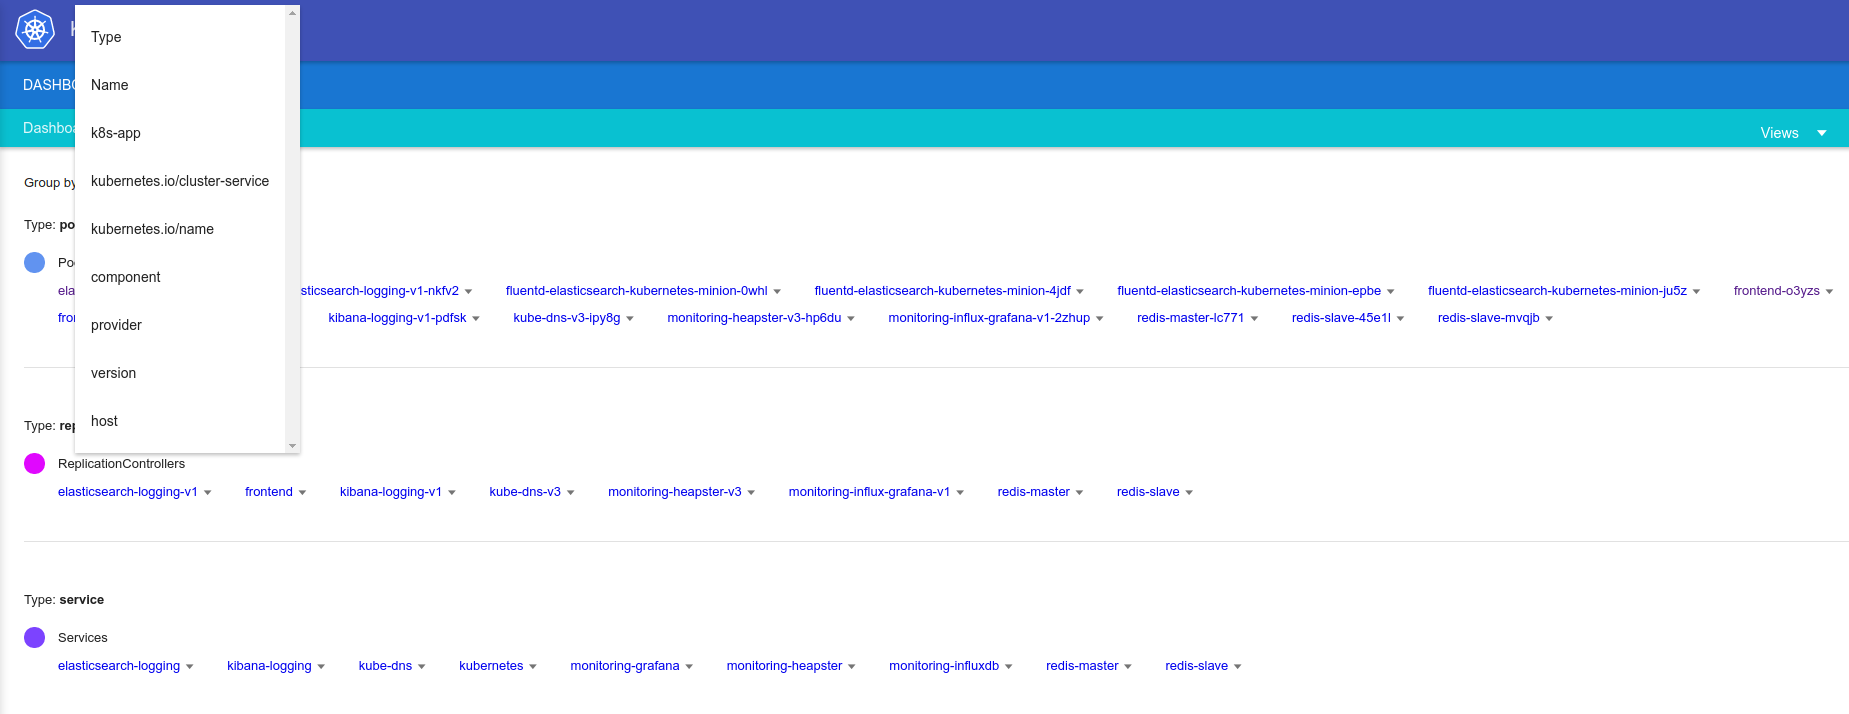Select 'Type' from the group-by menu

click(106, 37)
